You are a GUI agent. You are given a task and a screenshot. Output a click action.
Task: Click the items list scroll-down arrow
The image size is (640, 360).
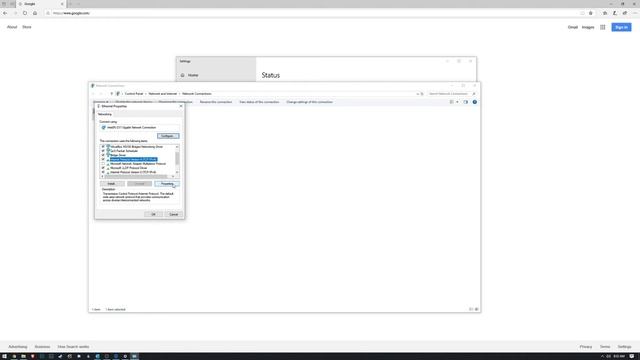click(x=177, y=172)
